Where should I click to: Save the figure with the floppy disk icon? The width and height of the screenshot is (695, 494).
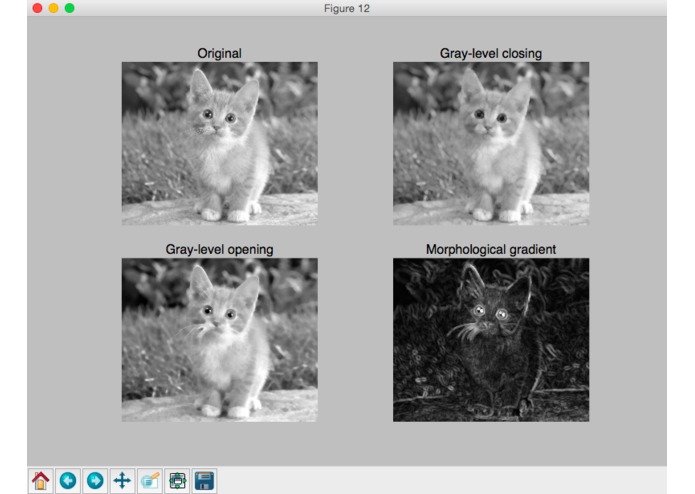pos(204,481)
